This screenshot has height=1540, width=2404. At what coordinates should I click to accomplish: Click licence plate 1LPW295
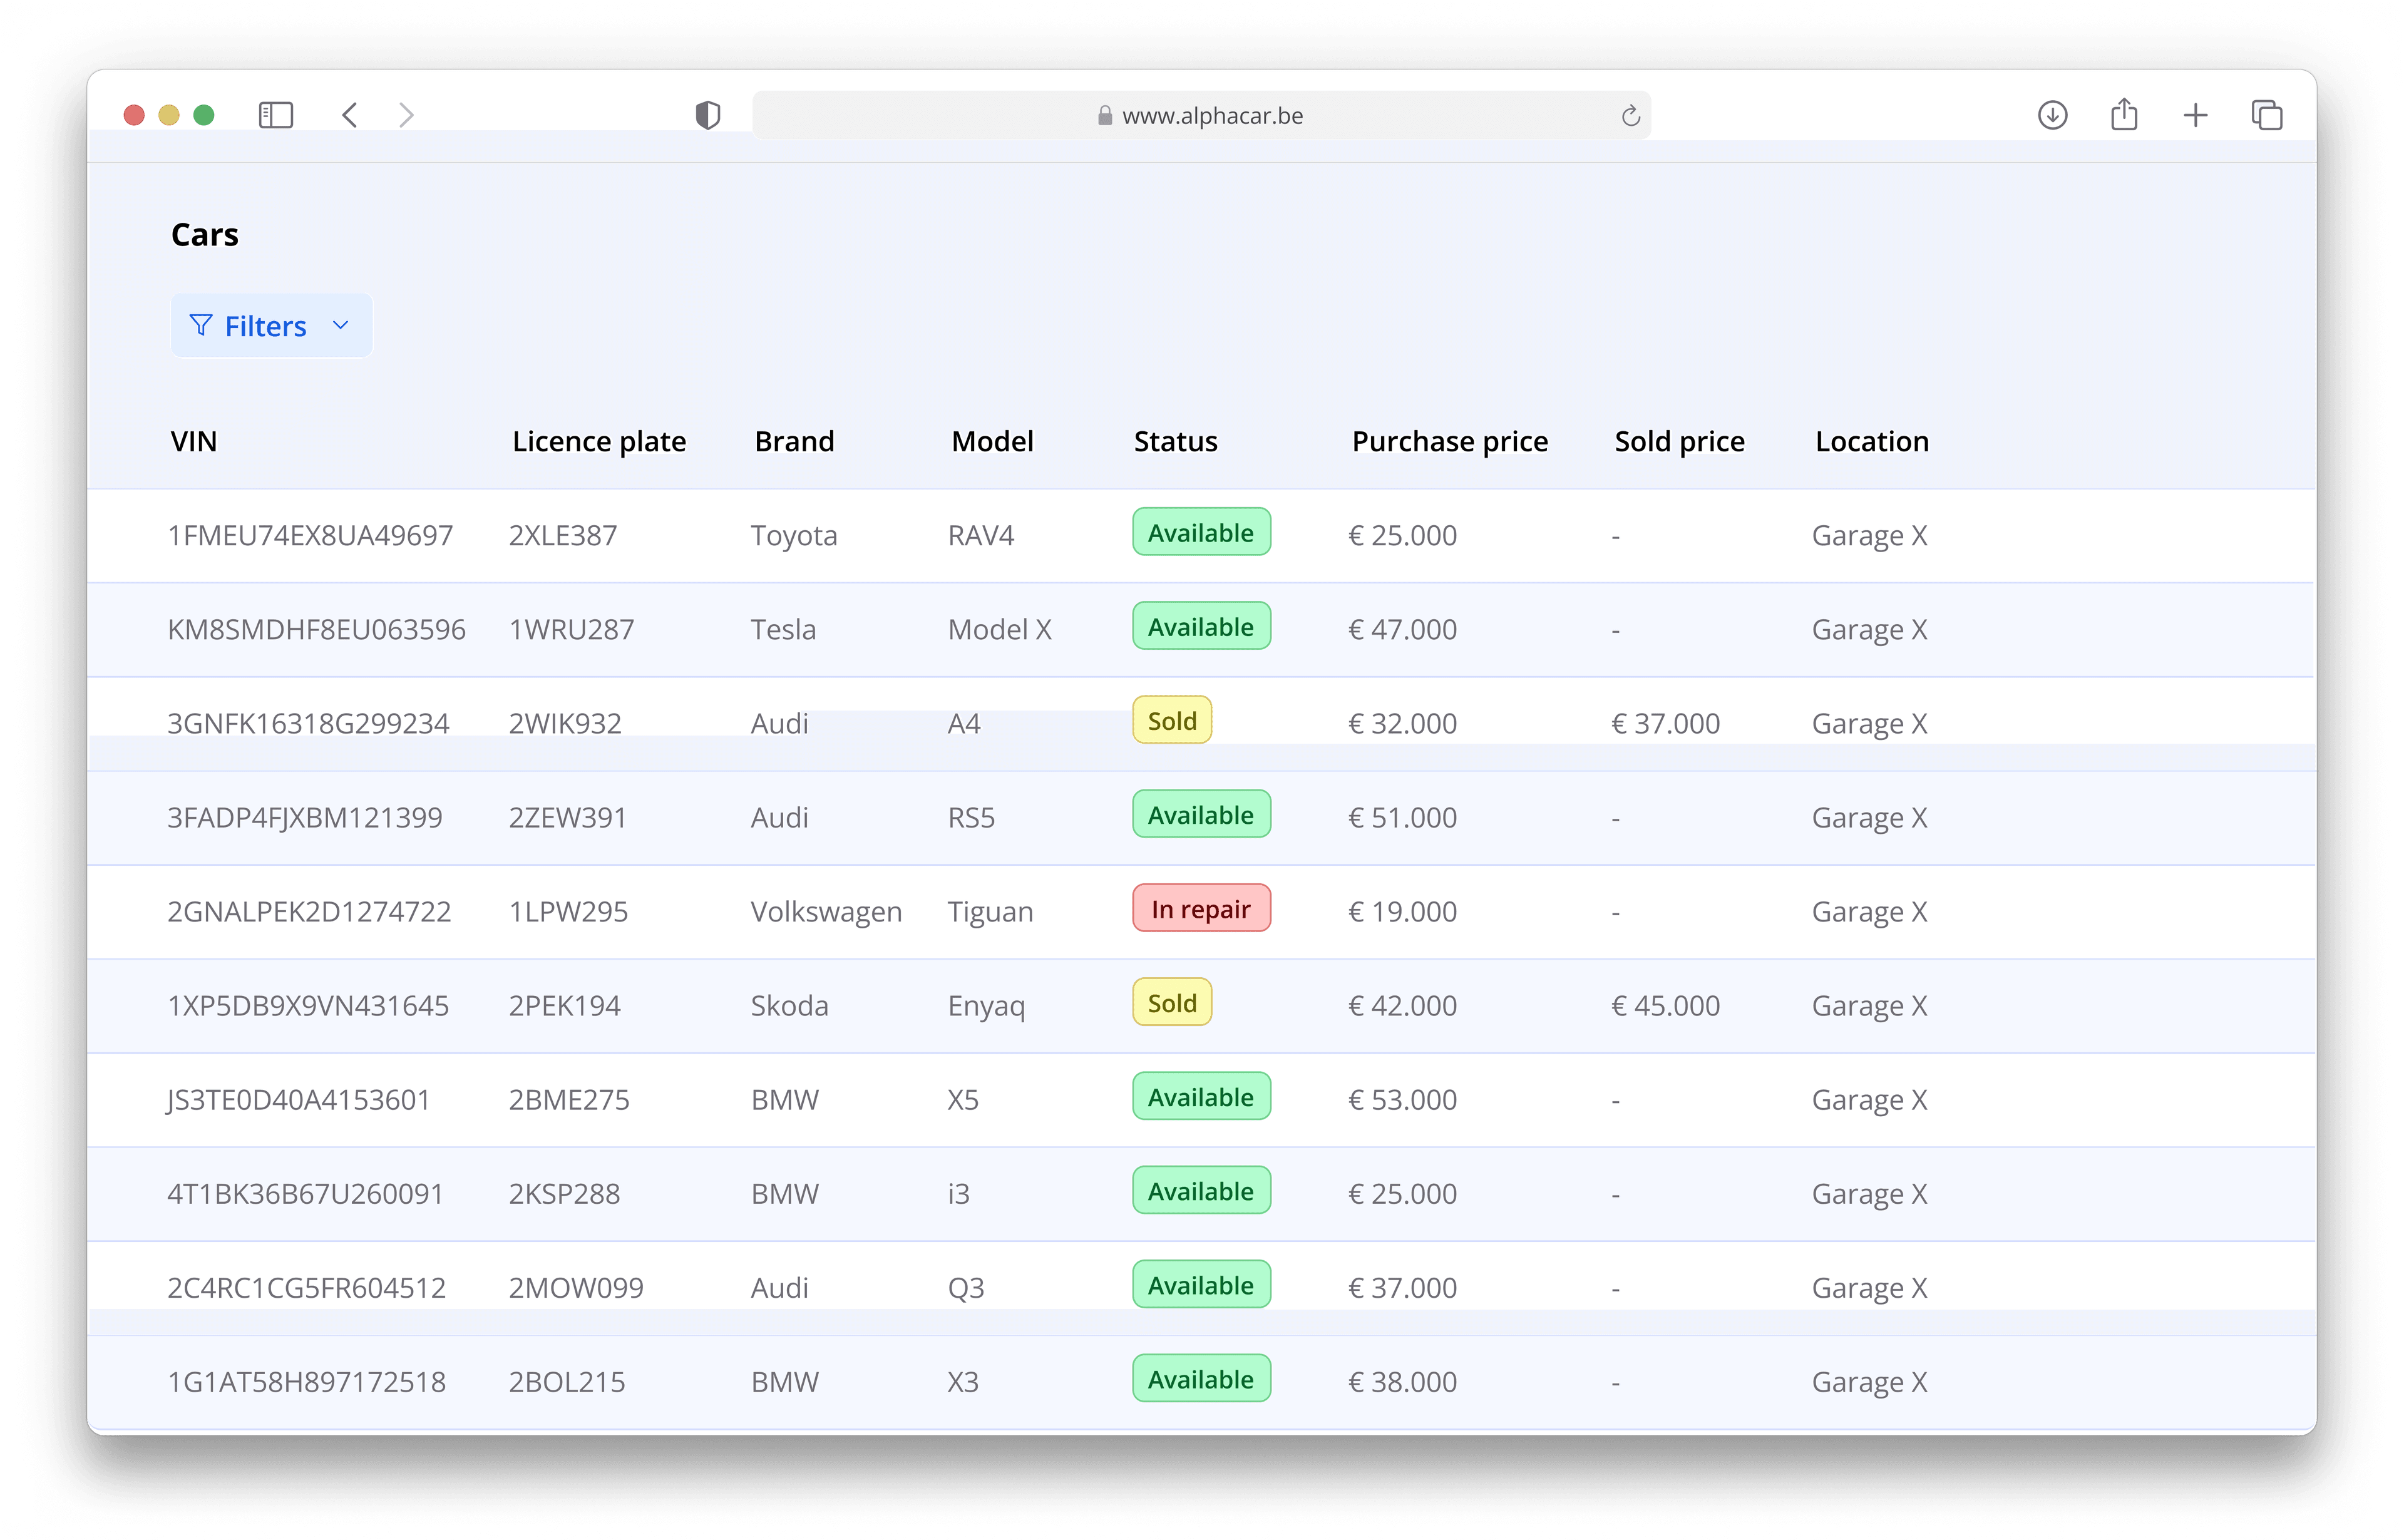point(568,911)
